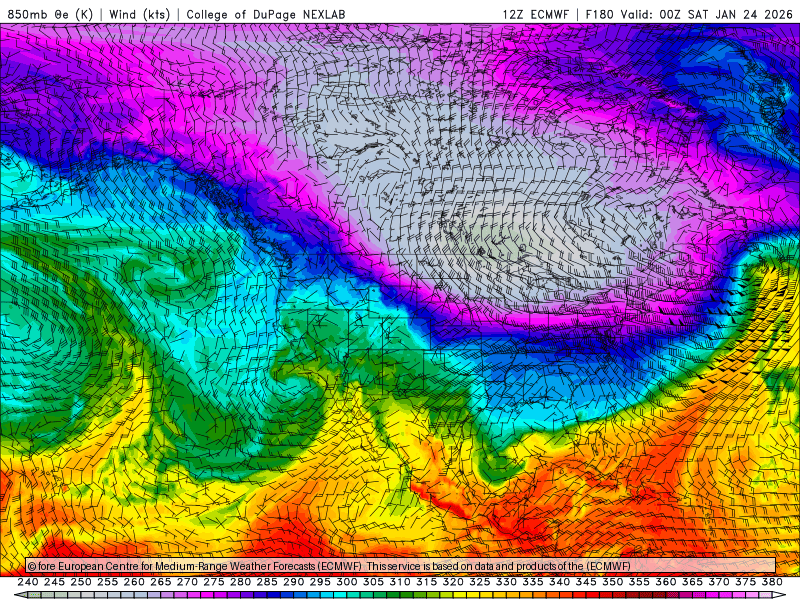Click the 360 value on the color scale
Screen dimensions: 800x600
(665, 582)
